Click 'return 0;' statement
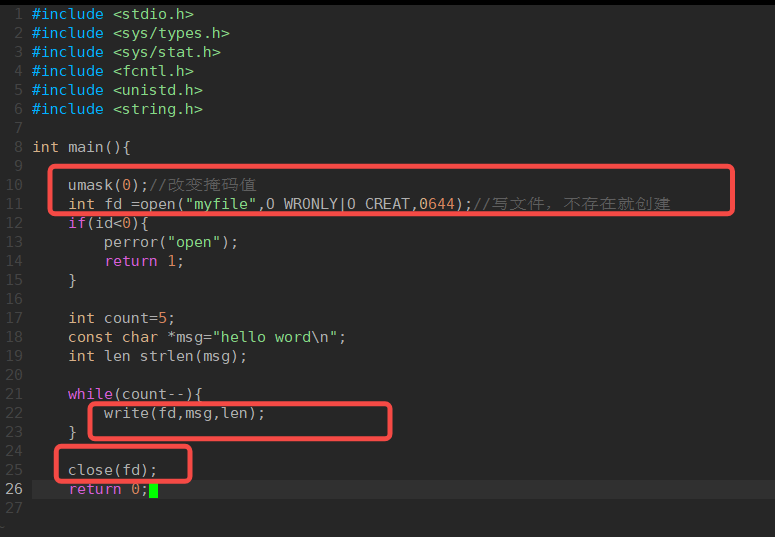The image size is (775, 537). coord(108,489)
